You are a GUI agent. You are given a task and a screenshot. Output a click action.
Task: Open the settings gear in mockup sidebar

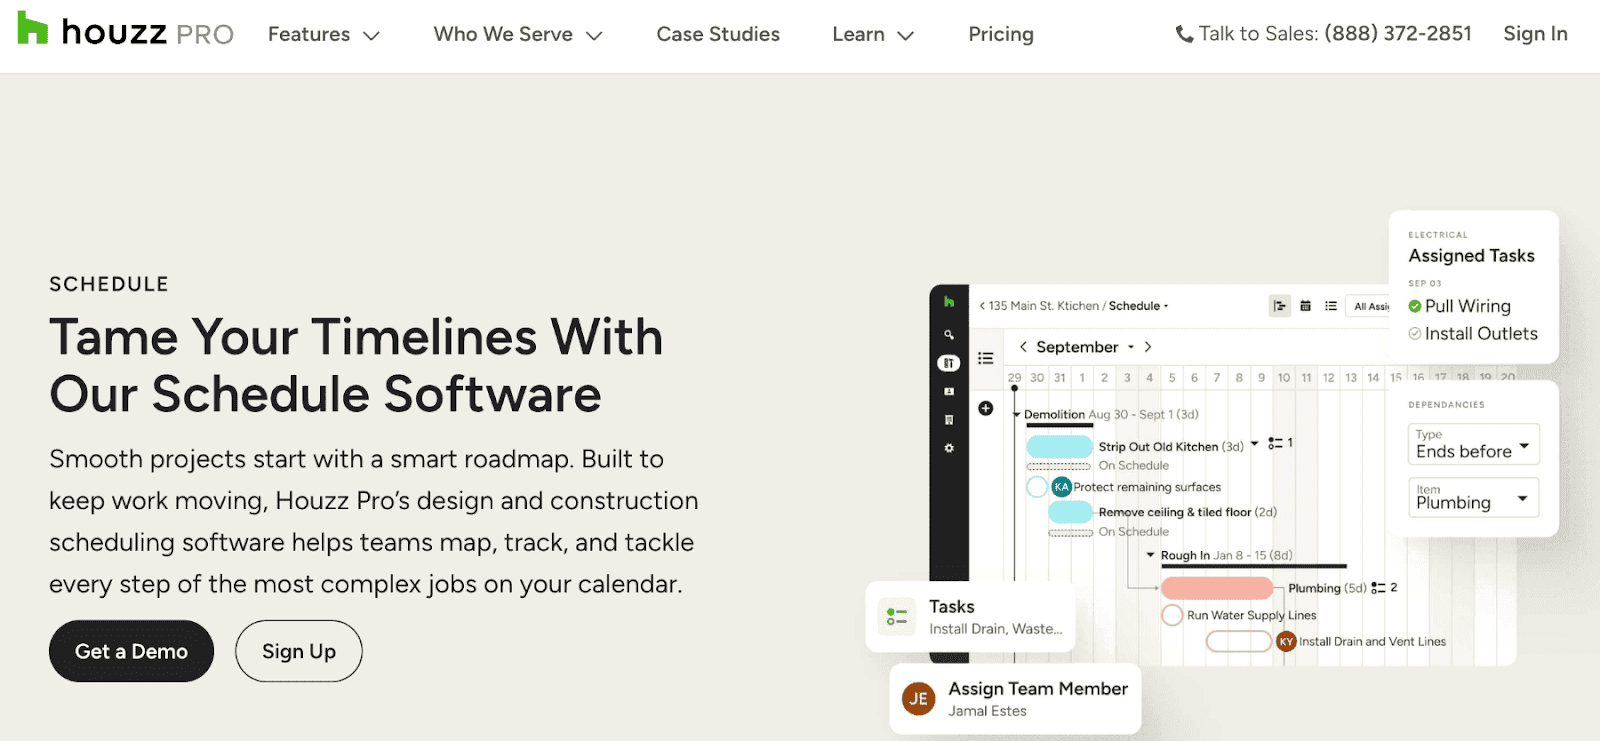point(949,448)
